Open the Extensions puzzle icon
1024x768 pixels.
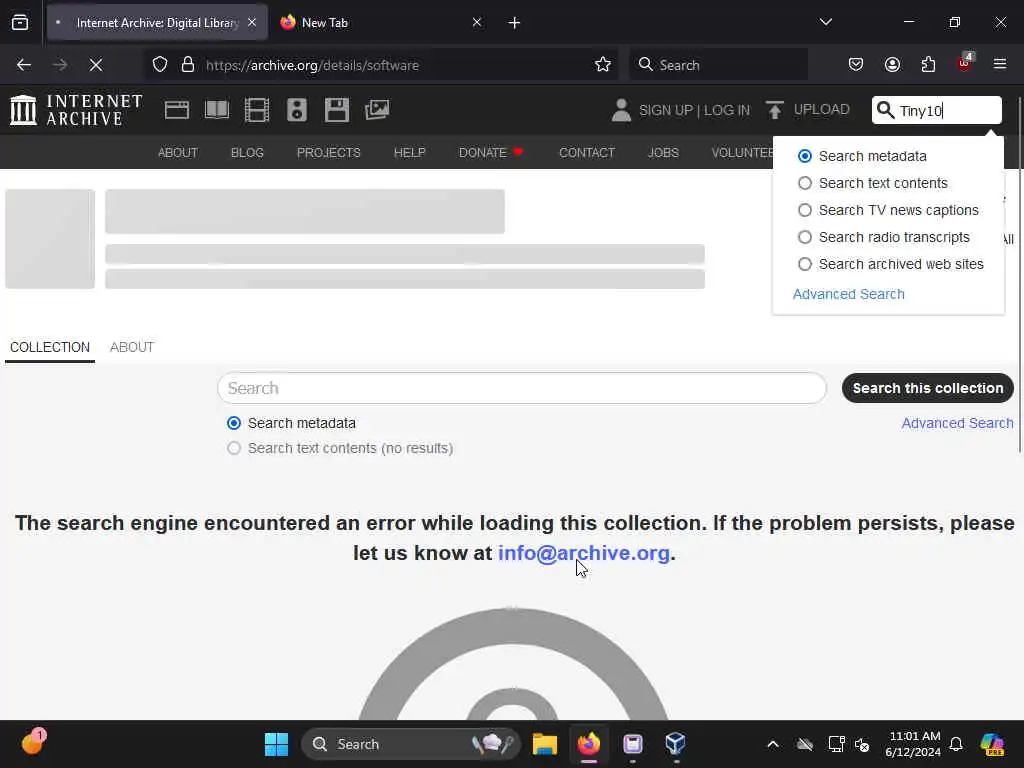pyautogui.click(x=928, y=65)
